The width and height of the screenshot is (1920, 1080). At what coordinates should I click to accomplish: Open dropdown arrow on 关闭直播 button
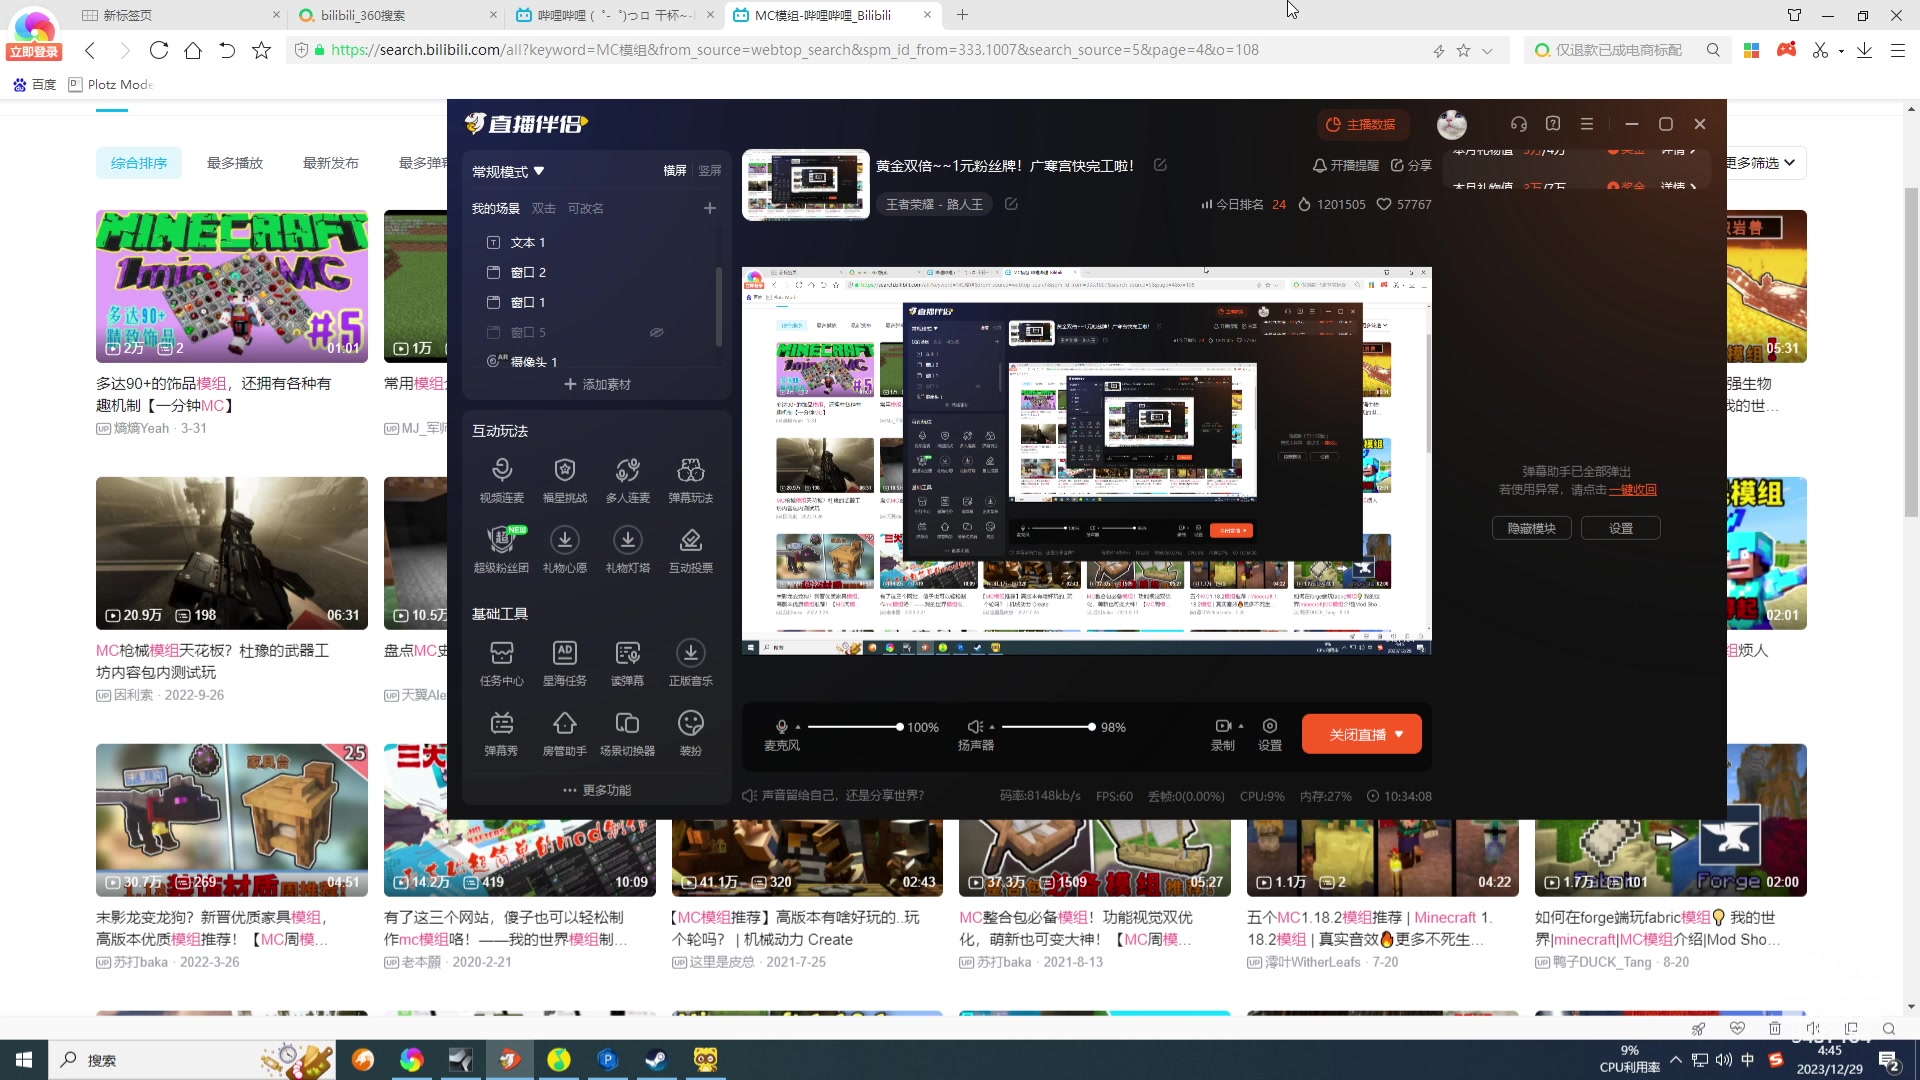[x=1399, y=734]
